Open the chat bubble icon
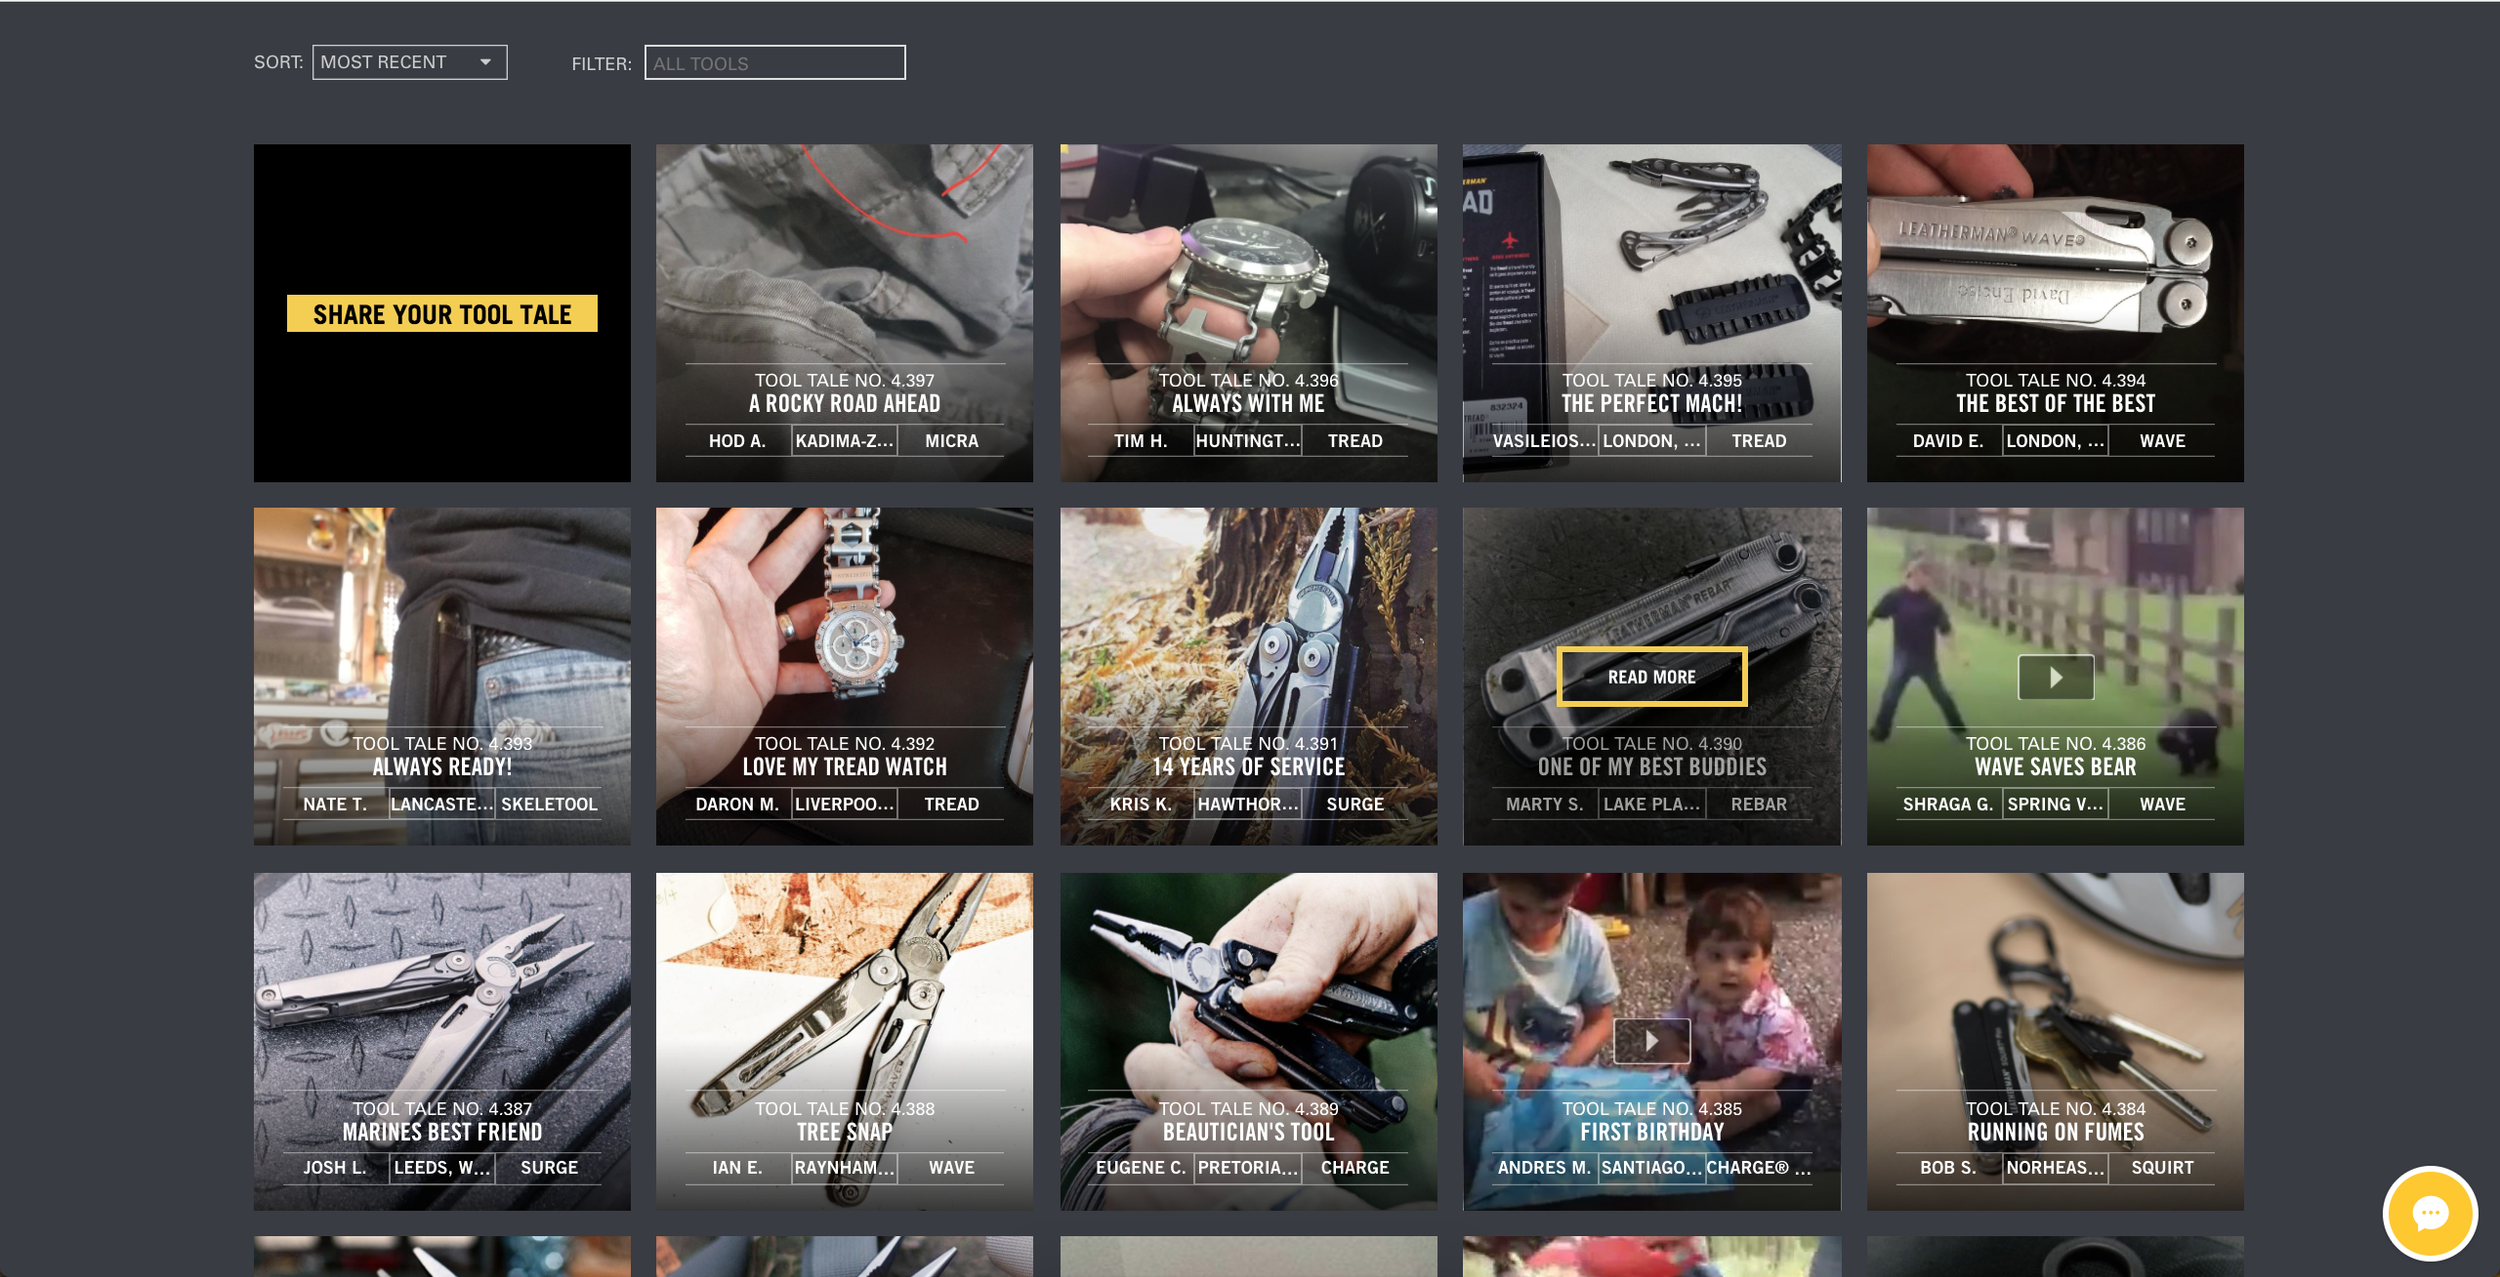2500x1277 pixels. [x=2429, y=1213]
